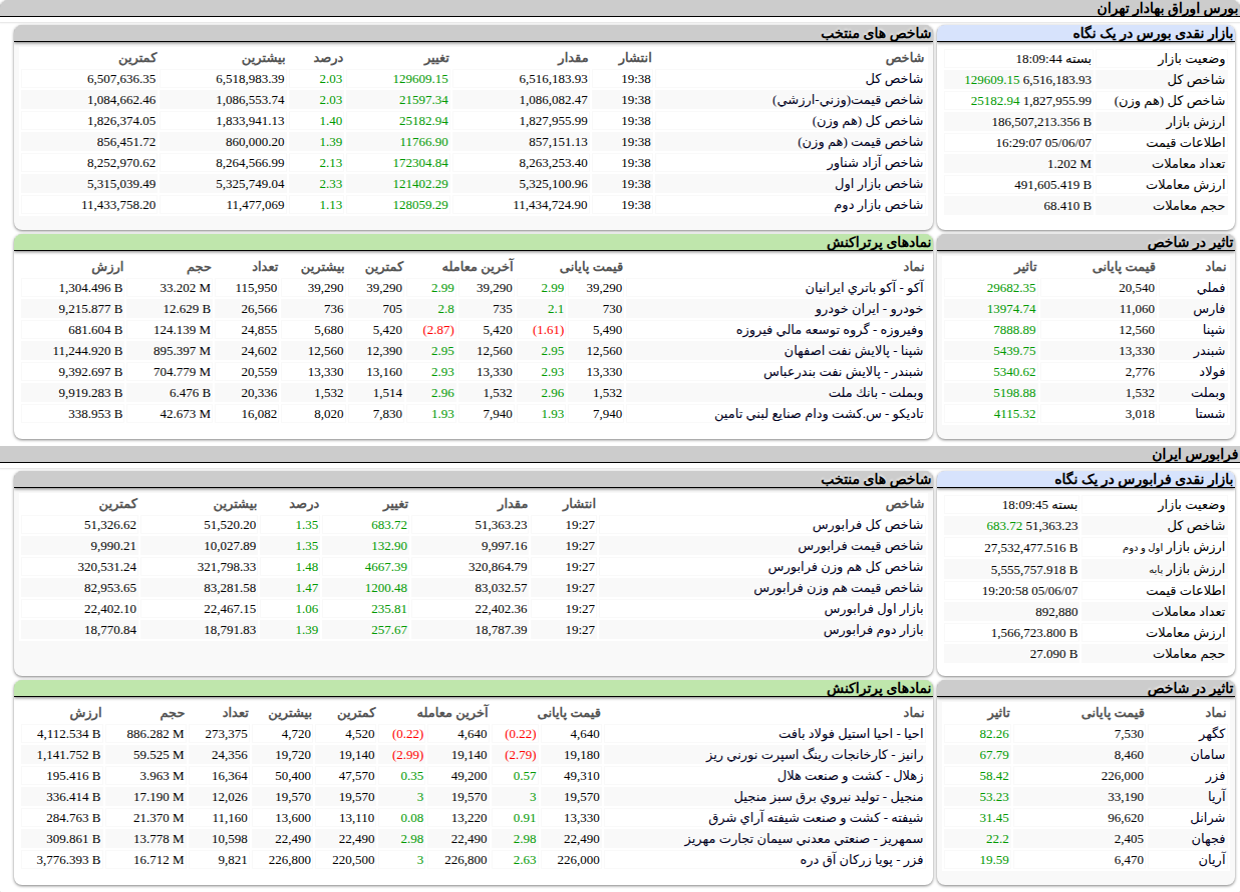Click Farabourse trade count 892,880
Viewport: 1240px width, 892px height.
click(1057, 611)
